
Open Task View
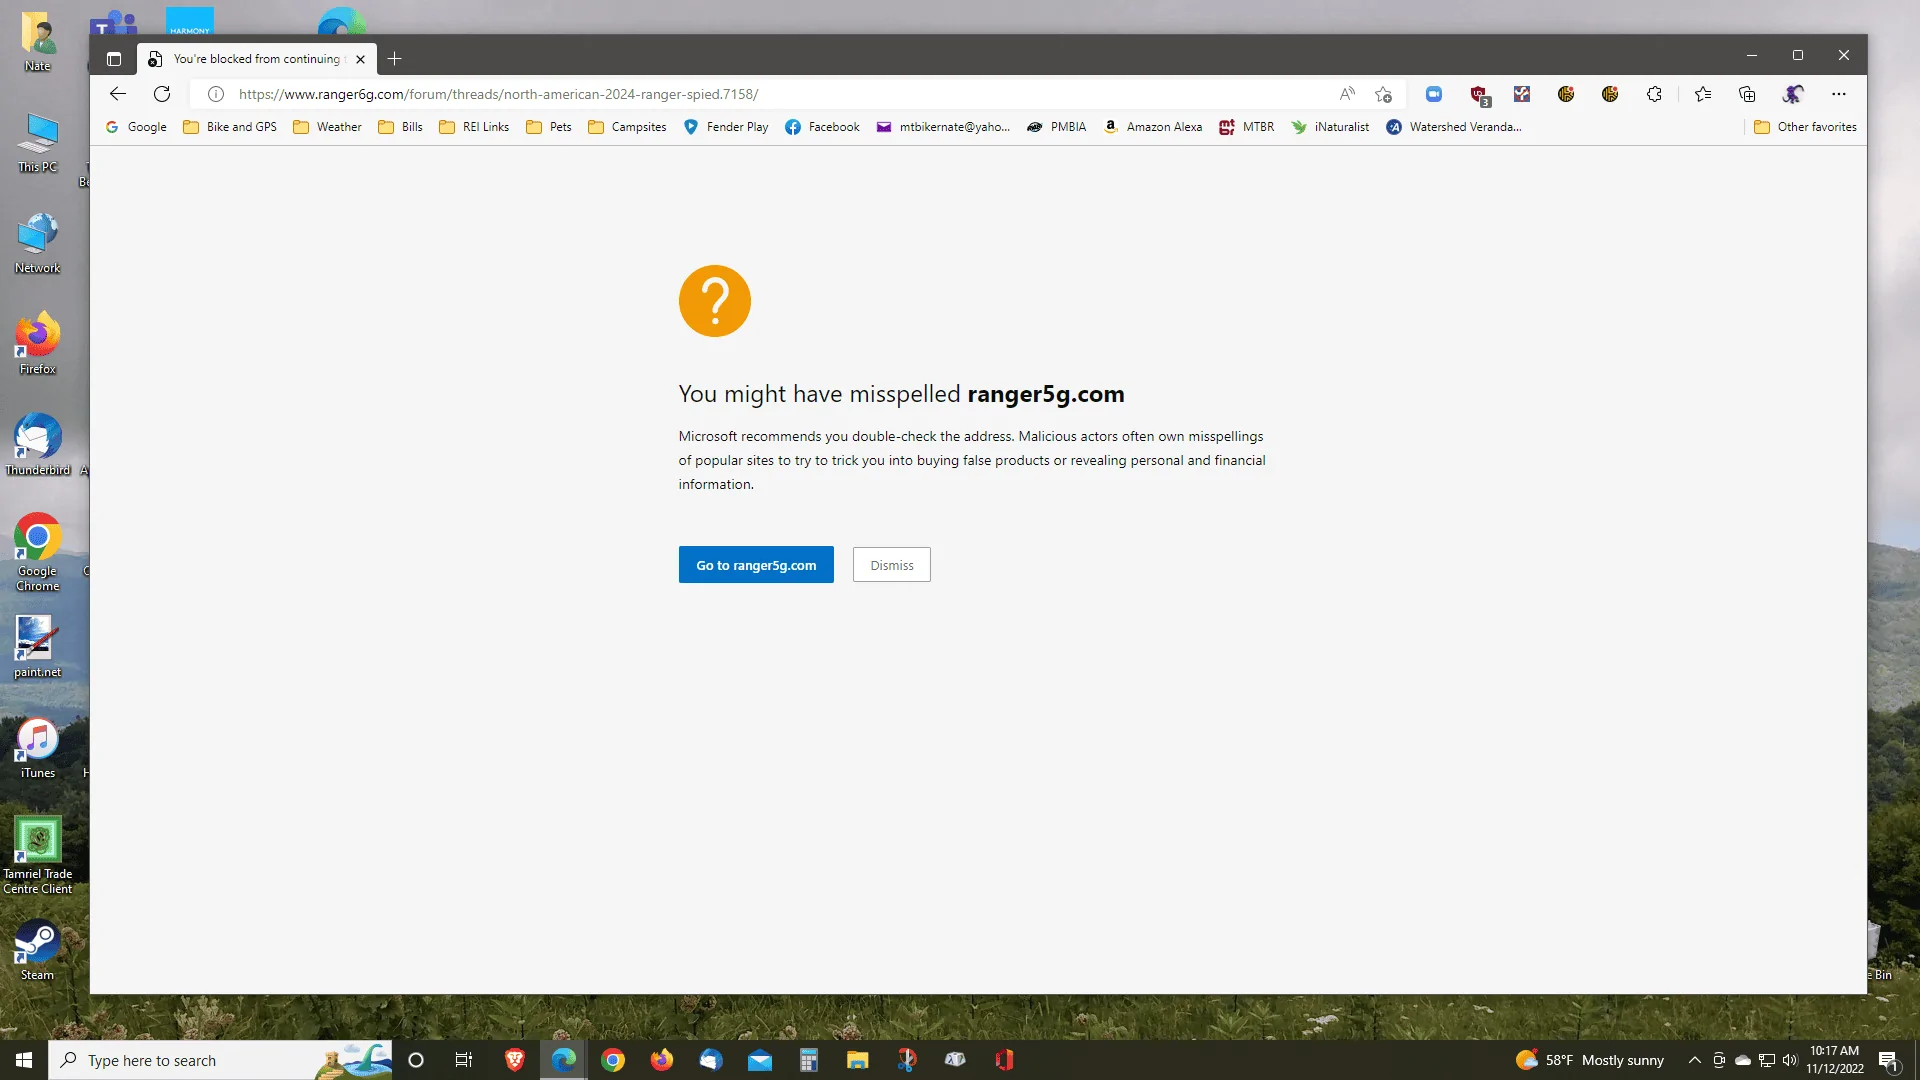coord(464,1060)
